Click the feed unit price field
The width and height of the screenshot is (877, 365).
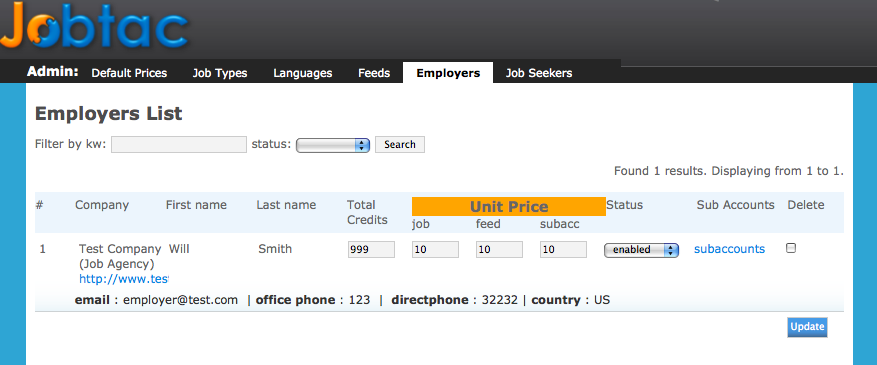(x=499, y=249)
